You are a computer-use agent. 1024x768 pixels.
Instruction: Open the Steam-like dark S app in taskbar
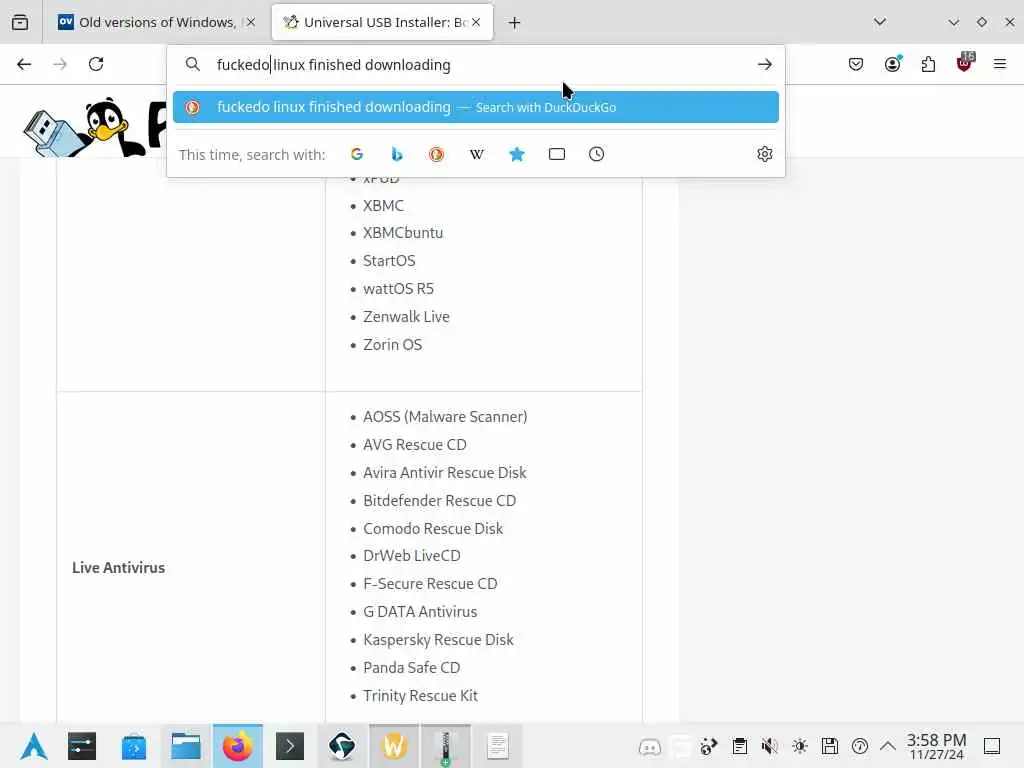pyautogui.click(x=342, y=746)
